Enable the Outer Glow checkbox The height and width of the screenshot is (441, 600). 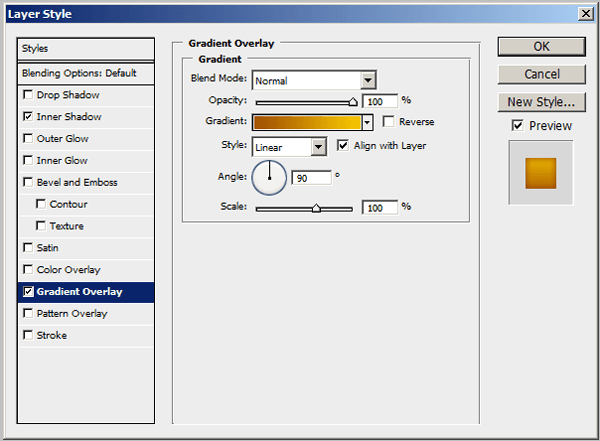pyautogui.click(x=28, y=138)
